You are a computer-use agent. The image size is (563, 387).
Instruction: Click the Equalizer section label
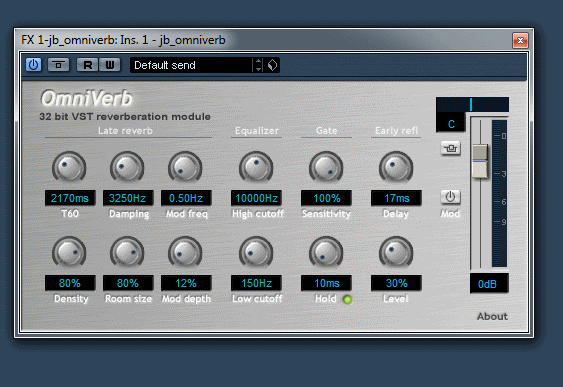[x=256, y=131]
